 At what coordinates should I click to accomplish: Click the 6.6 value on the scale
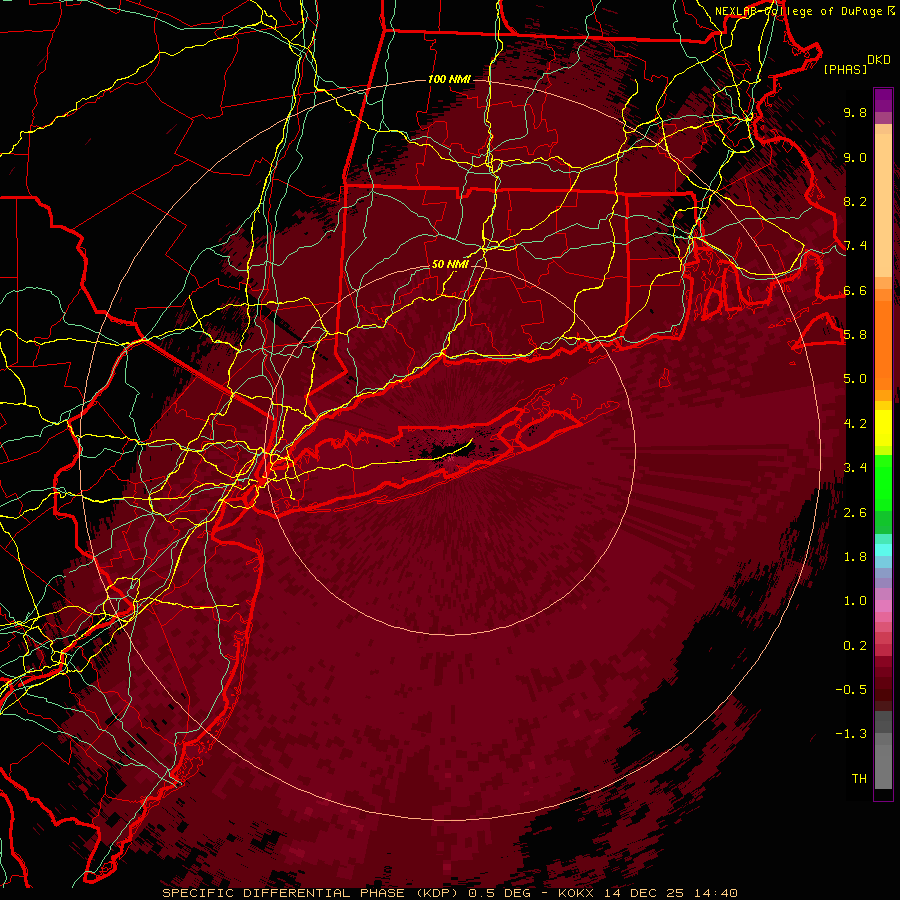tap(855, 290)
